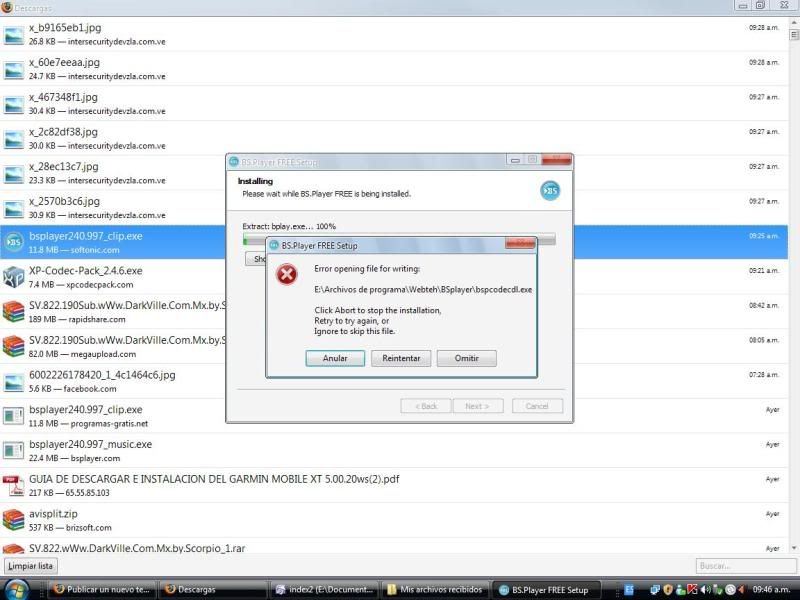Select SV.822.wWw.DarkVille.Com.Mx.by.Scorpio_1.rar entry

tap(394, 547)
